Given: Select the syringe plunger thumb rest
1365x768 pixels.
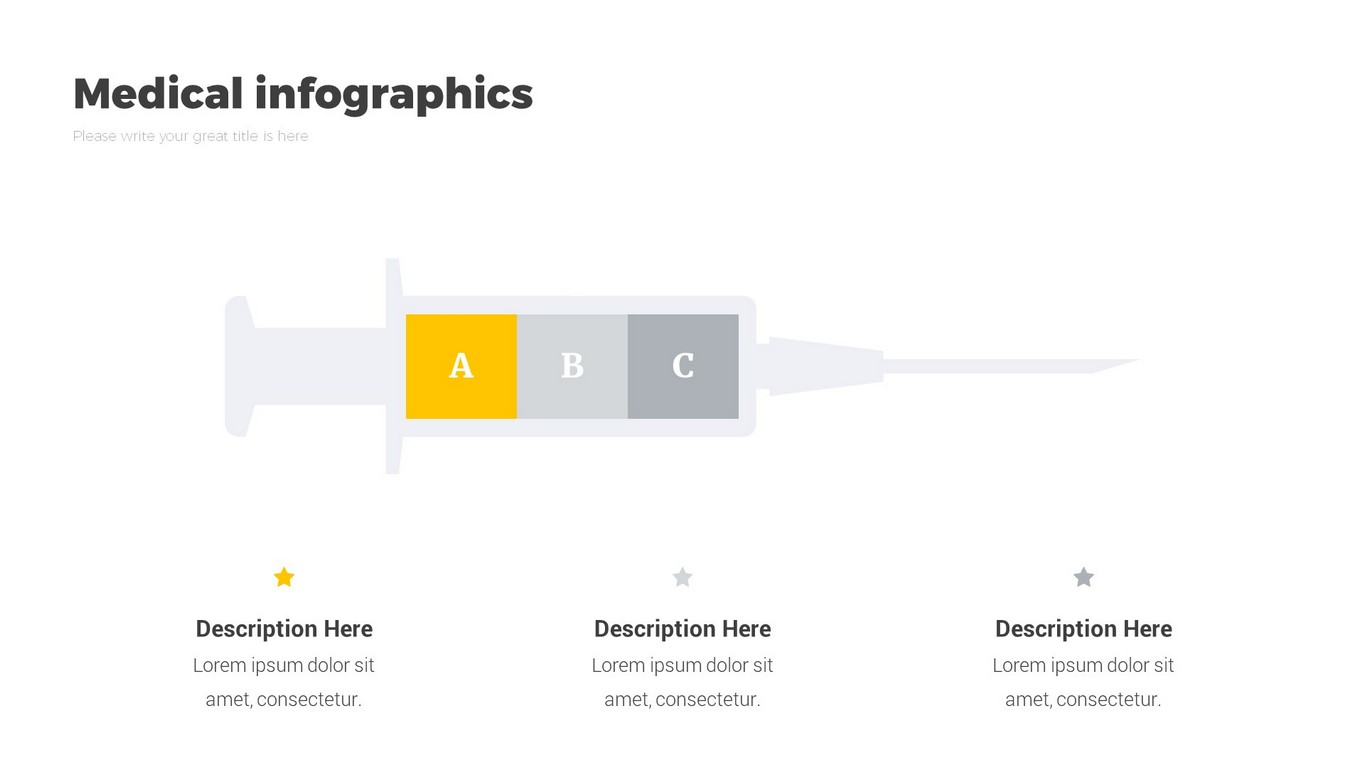Looking at the screenshot, I should (237, 366).
